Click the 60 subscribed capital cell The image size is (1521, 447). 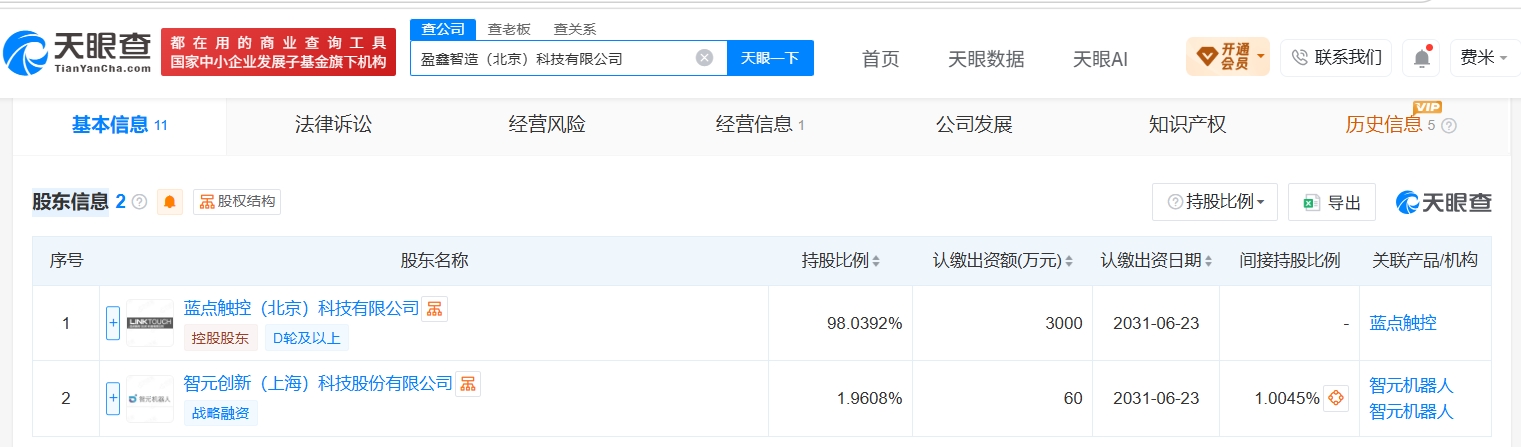1073,398
